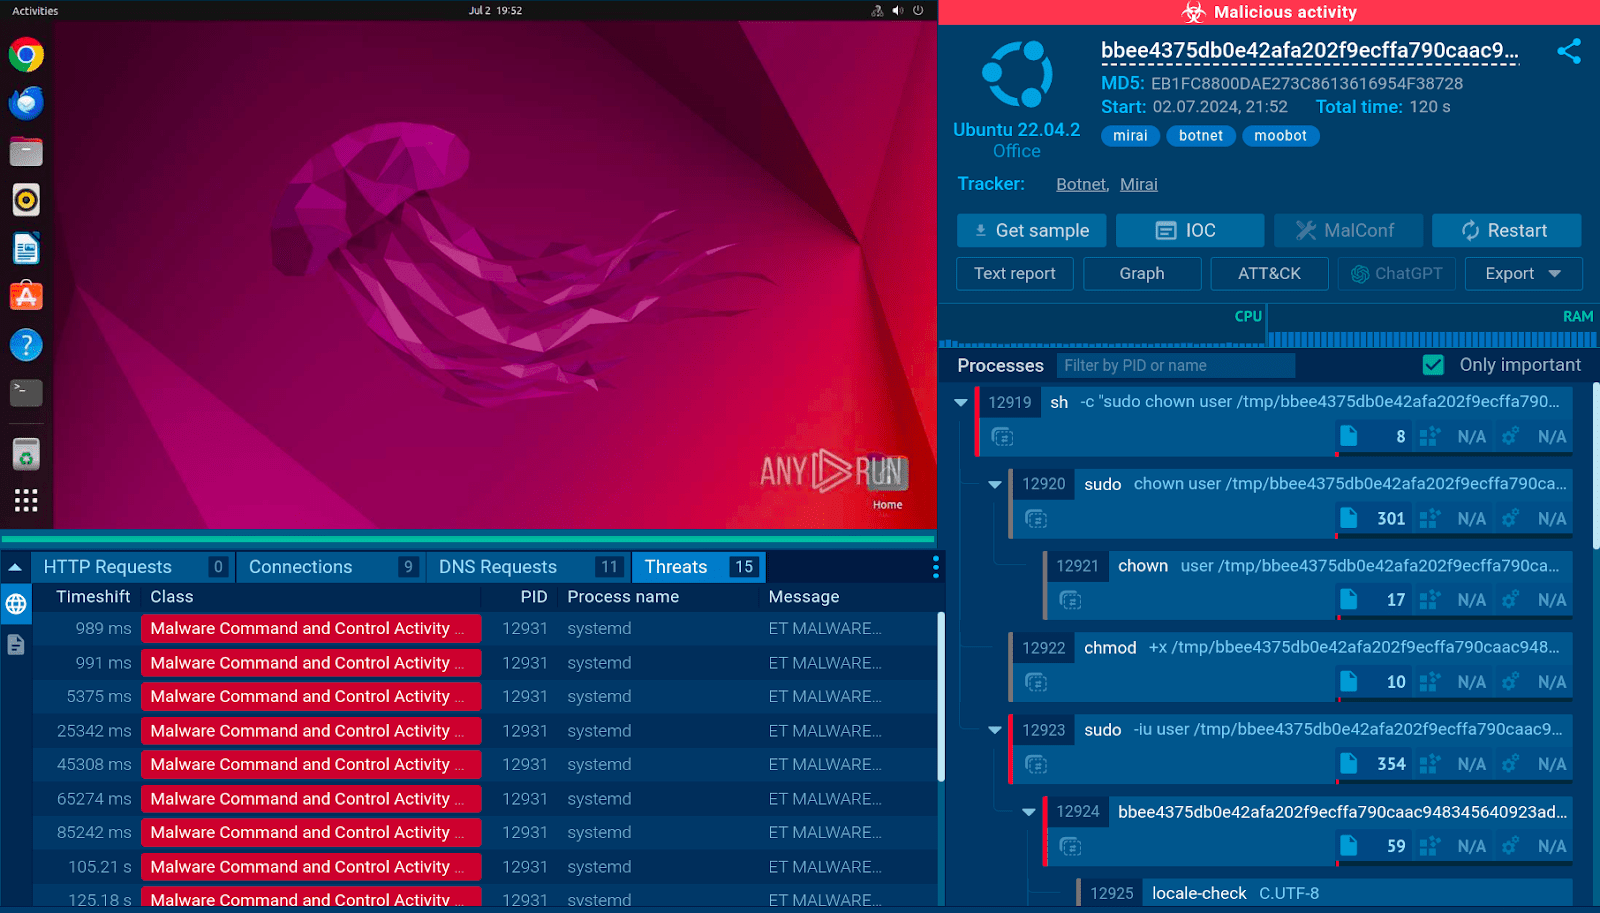This screenshot has width=1600, height=913.
Task: Click the CPU RAM usage timeline graph
Action: coord(1267,330)
